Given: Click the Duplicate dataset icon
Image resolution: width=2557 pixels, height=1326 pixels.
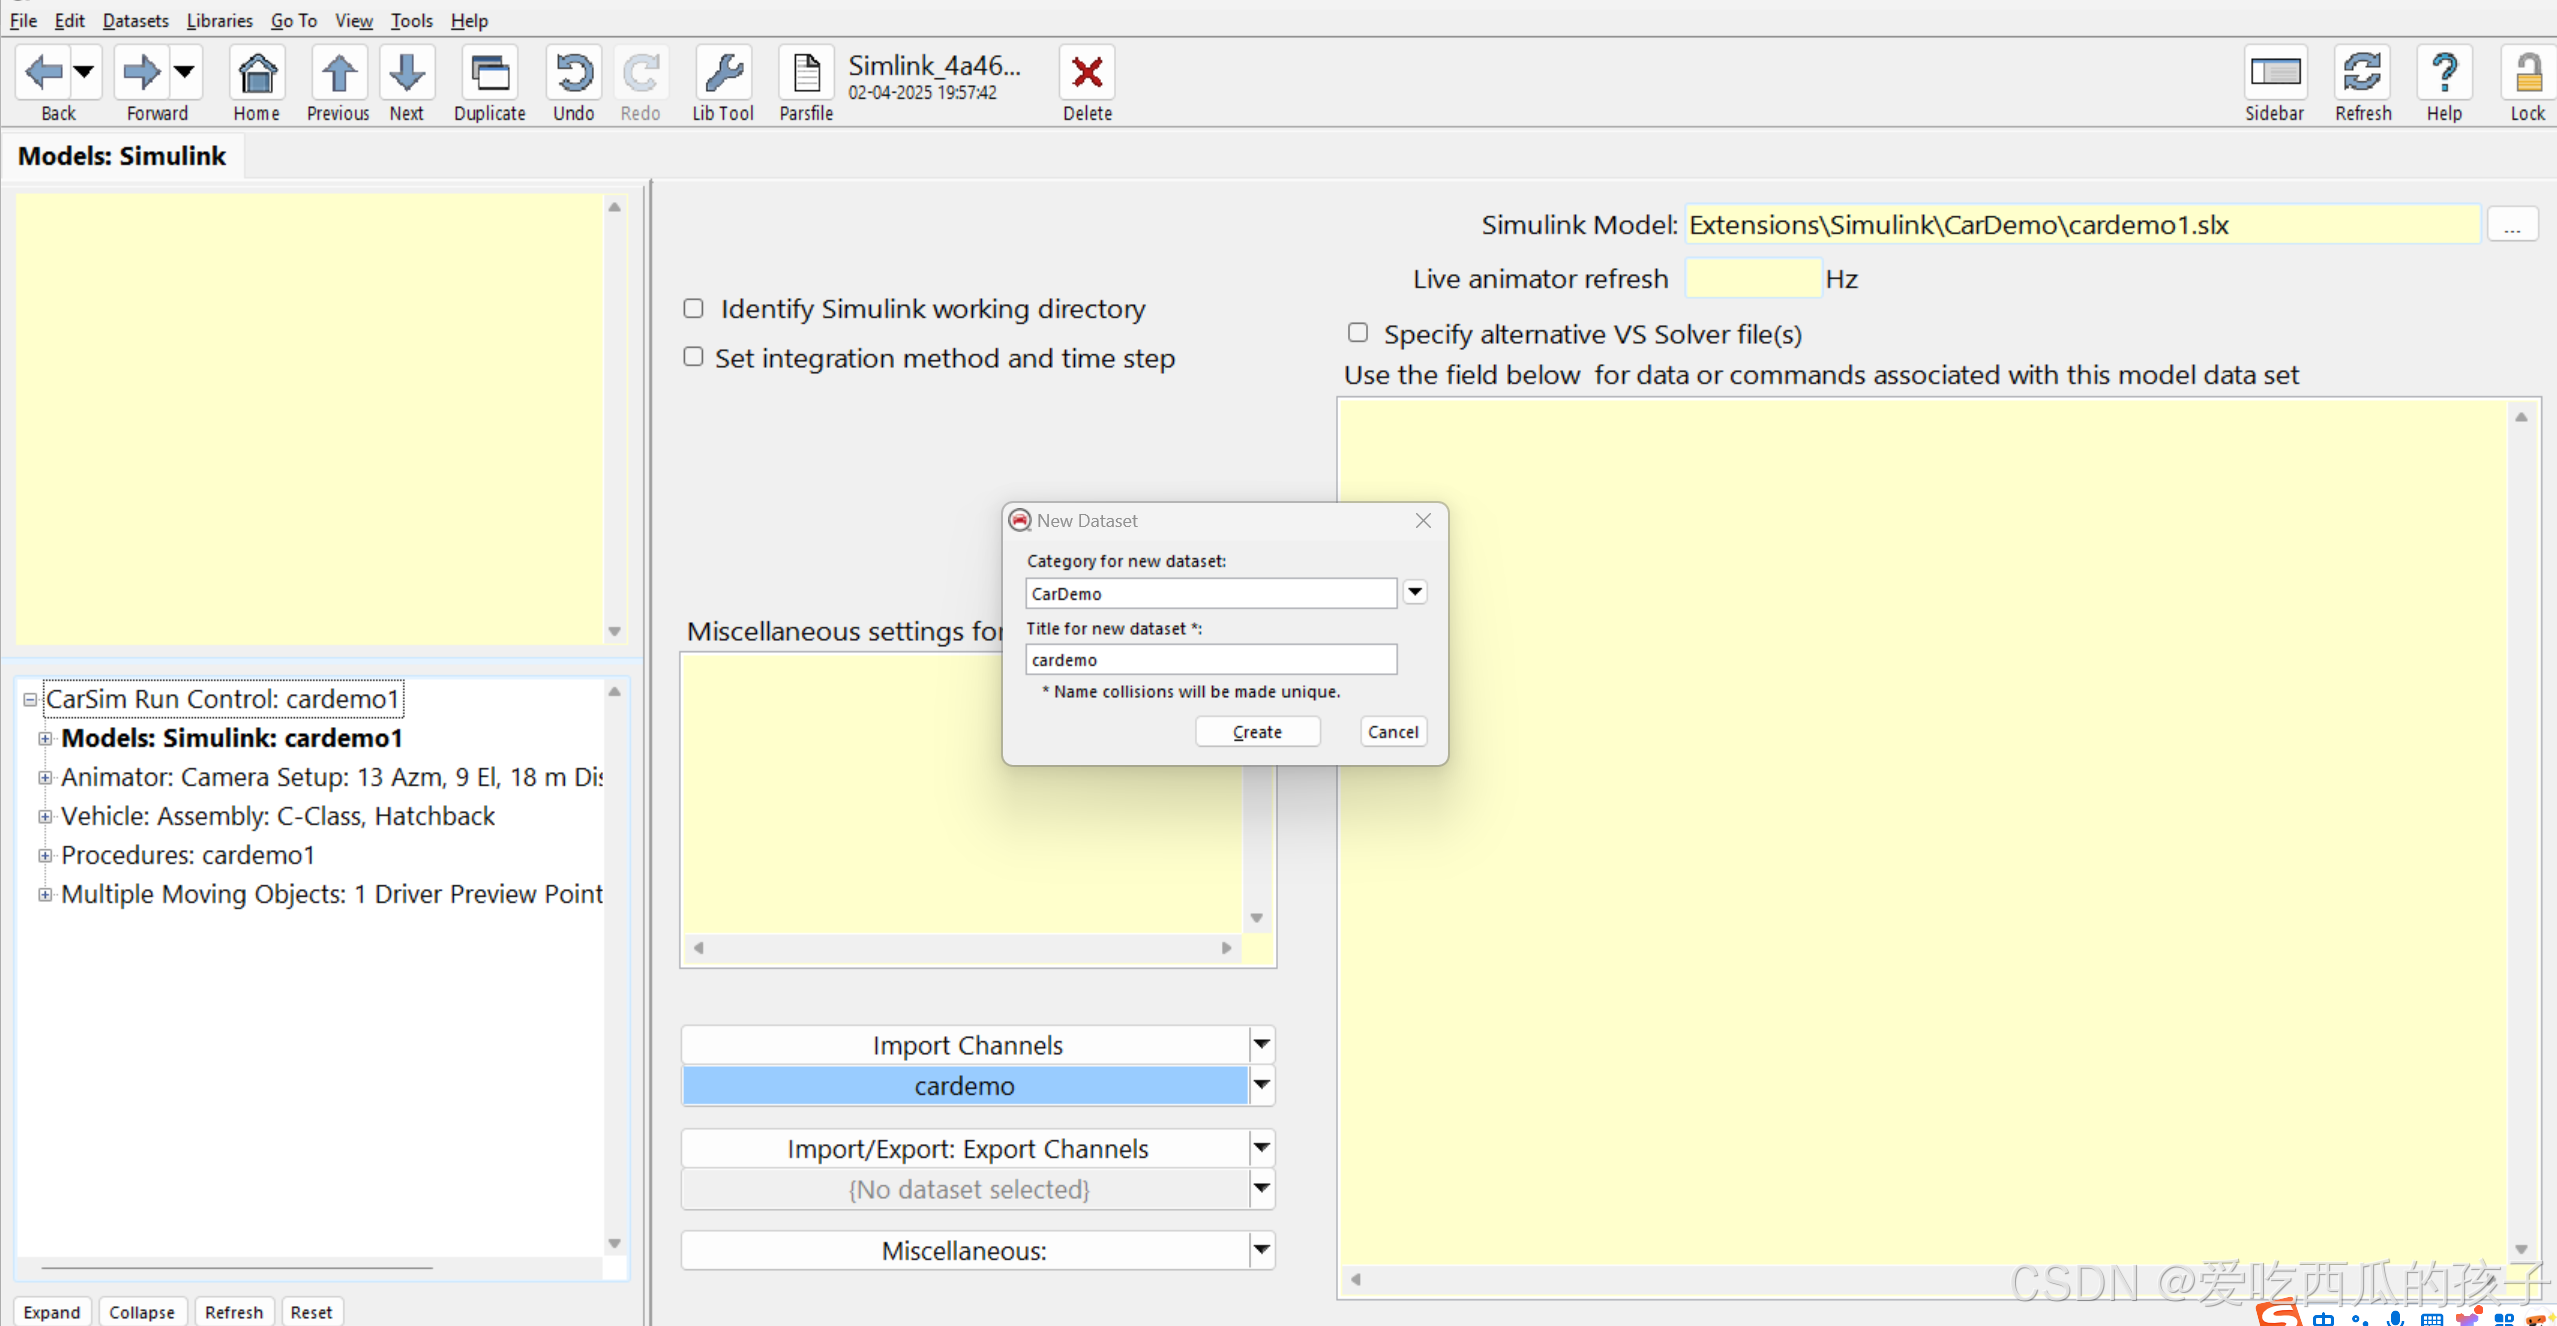Looking at the screenshot, I should [x=489, y=73].
